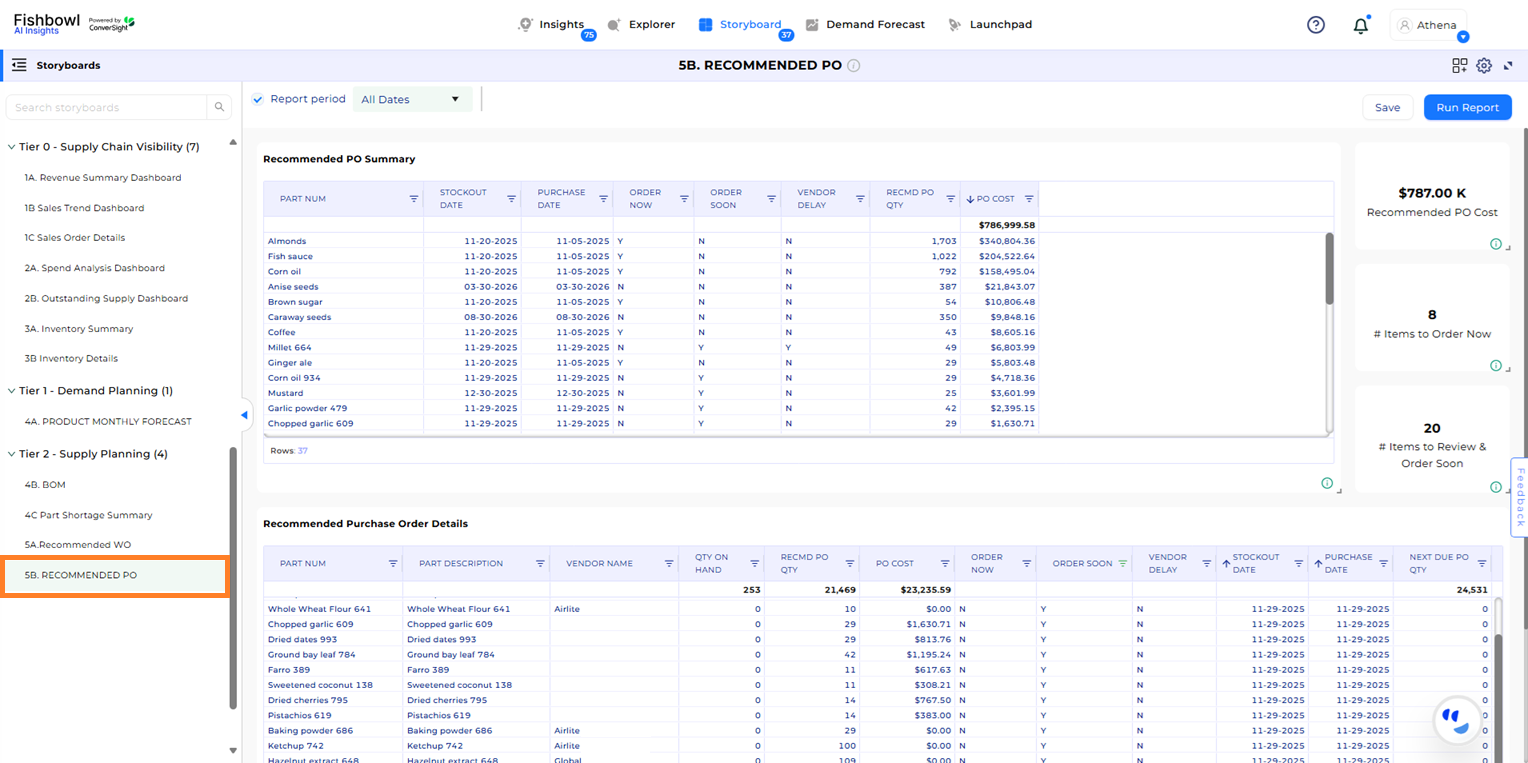Click the notifications bell icon
This screenshot has height=763, width=1528.
1361,24
